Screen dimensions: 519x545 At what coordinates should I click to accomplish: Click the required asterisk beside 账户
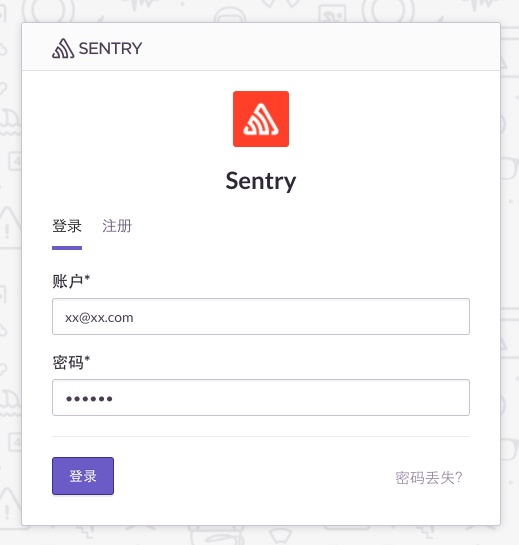pos(87,278)
